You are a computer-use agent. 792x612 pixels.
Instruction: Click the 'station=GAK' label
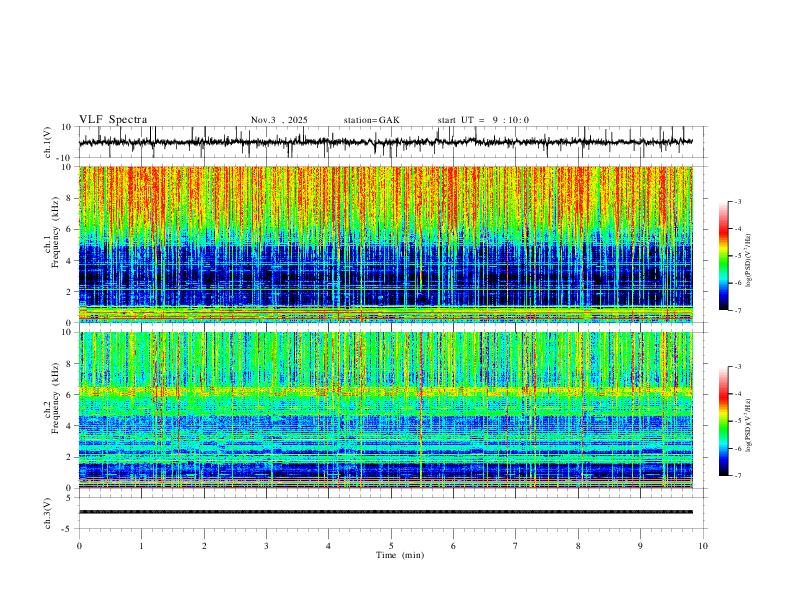tap(371, 120)
